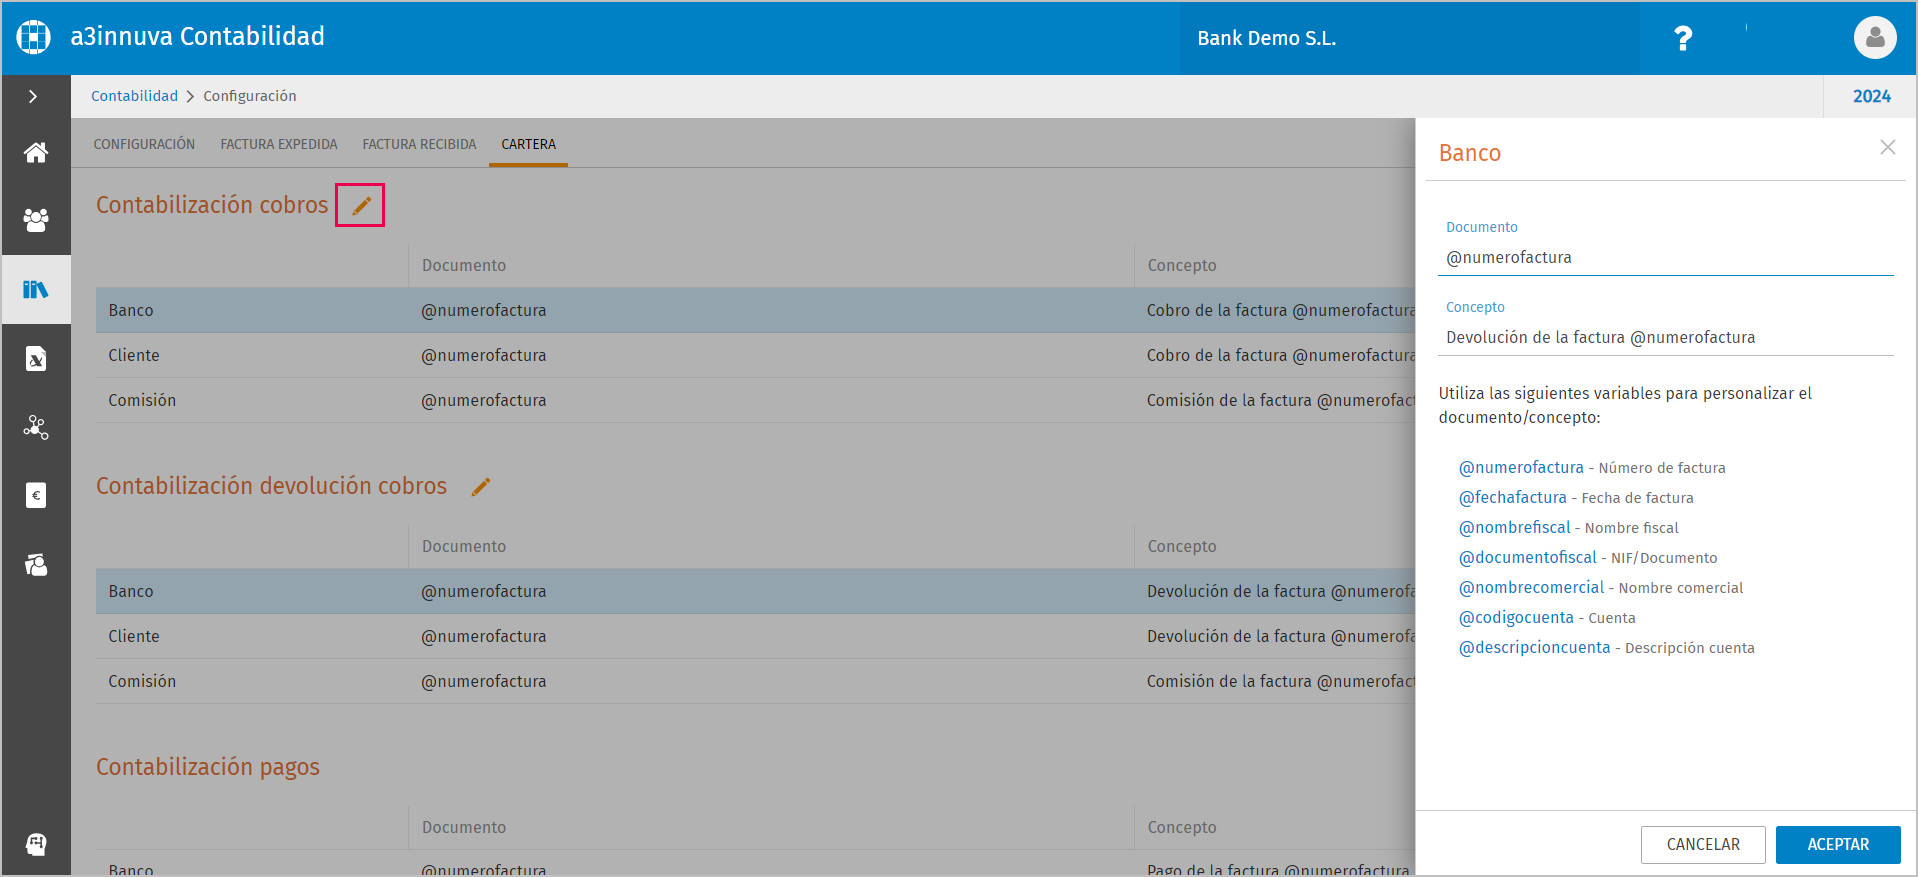The width and height of the screenshot is (1918, 877).
Task: Open the help question mark icon
Action: tap(1683, 38)
